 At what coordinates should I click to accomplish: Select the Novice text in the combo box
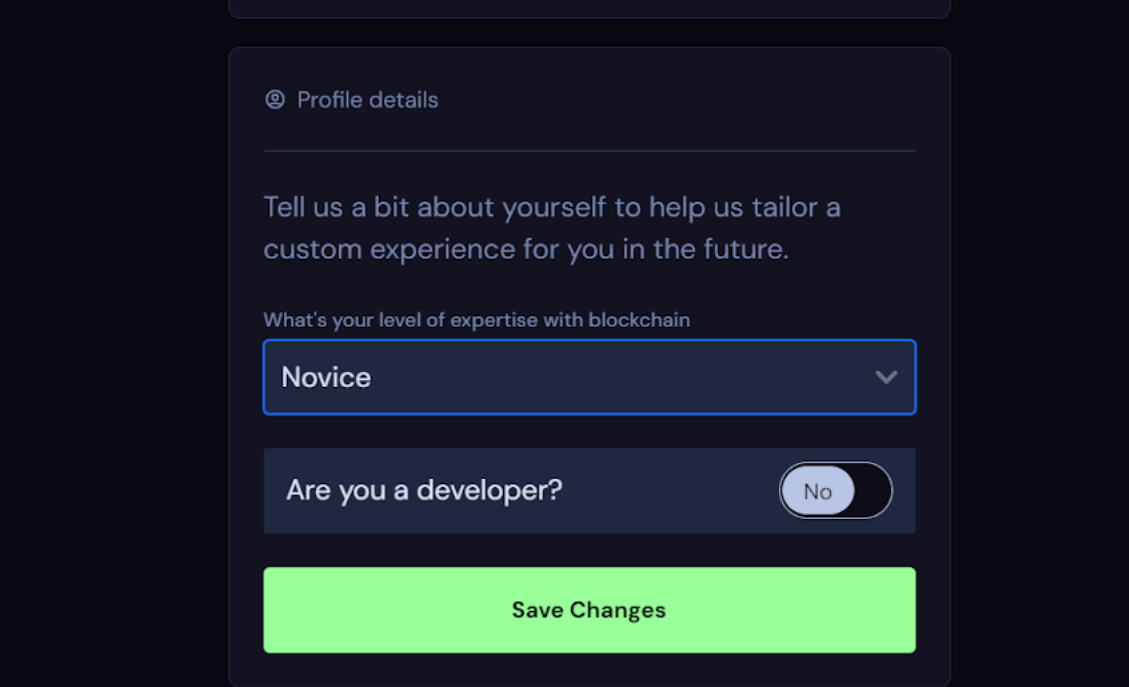[x=326, y=377]
